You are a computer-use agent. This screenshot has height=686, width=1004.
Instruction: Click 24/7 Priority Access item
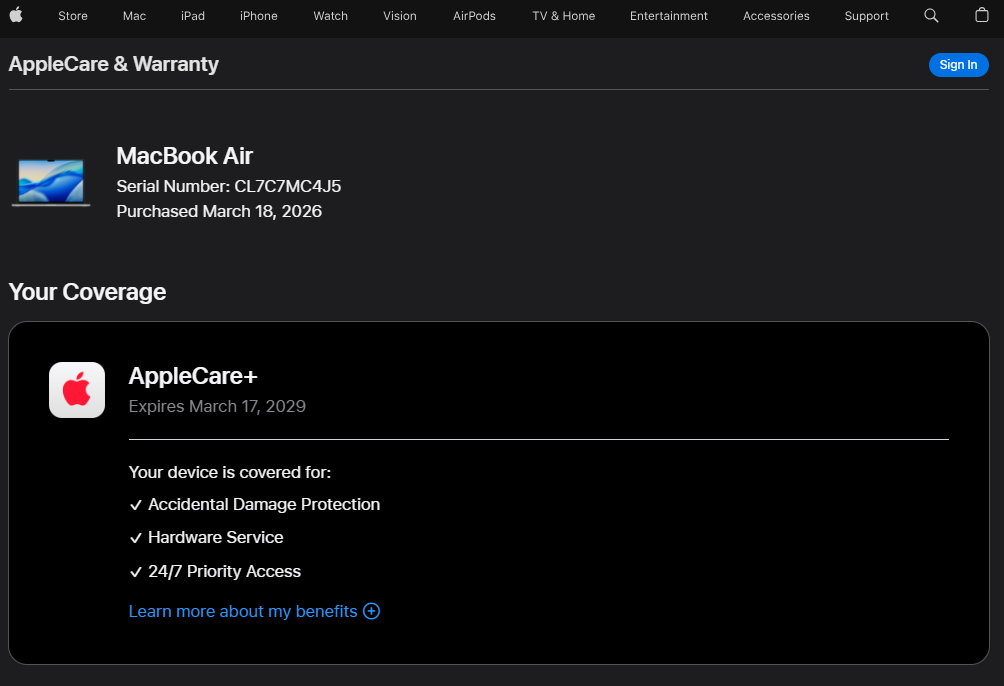(x=215, y=571)
